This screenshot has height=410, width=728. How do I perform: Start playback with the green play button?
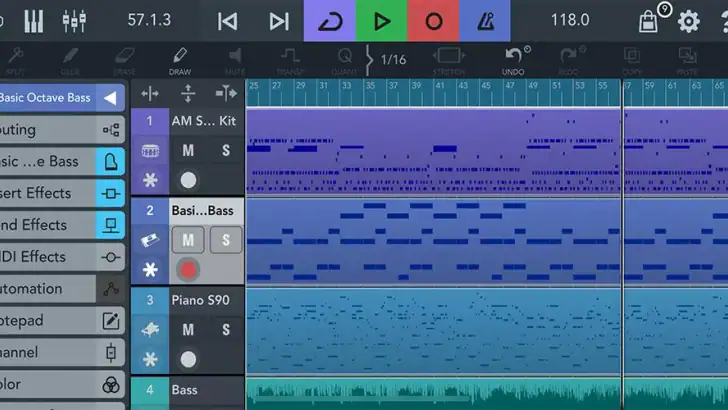click(x=381, y=21)
